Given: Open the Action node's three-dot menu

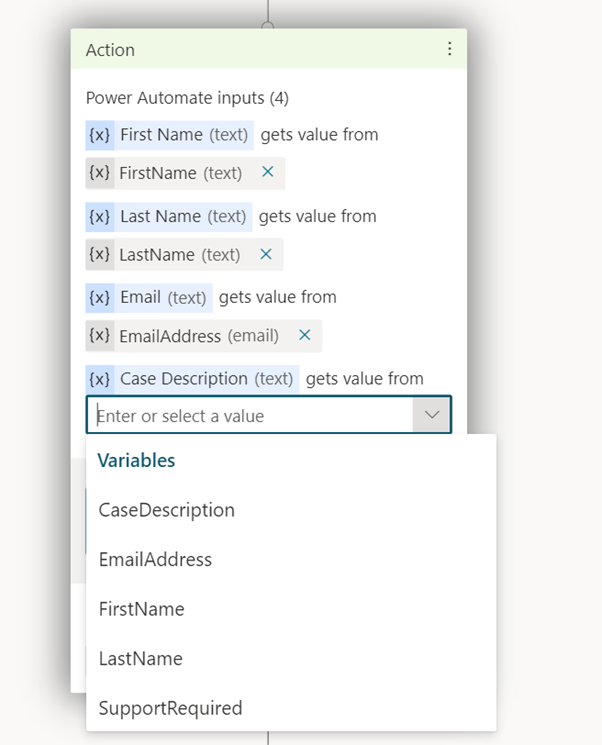Looking at the screenshot, I should coord(449,49).
